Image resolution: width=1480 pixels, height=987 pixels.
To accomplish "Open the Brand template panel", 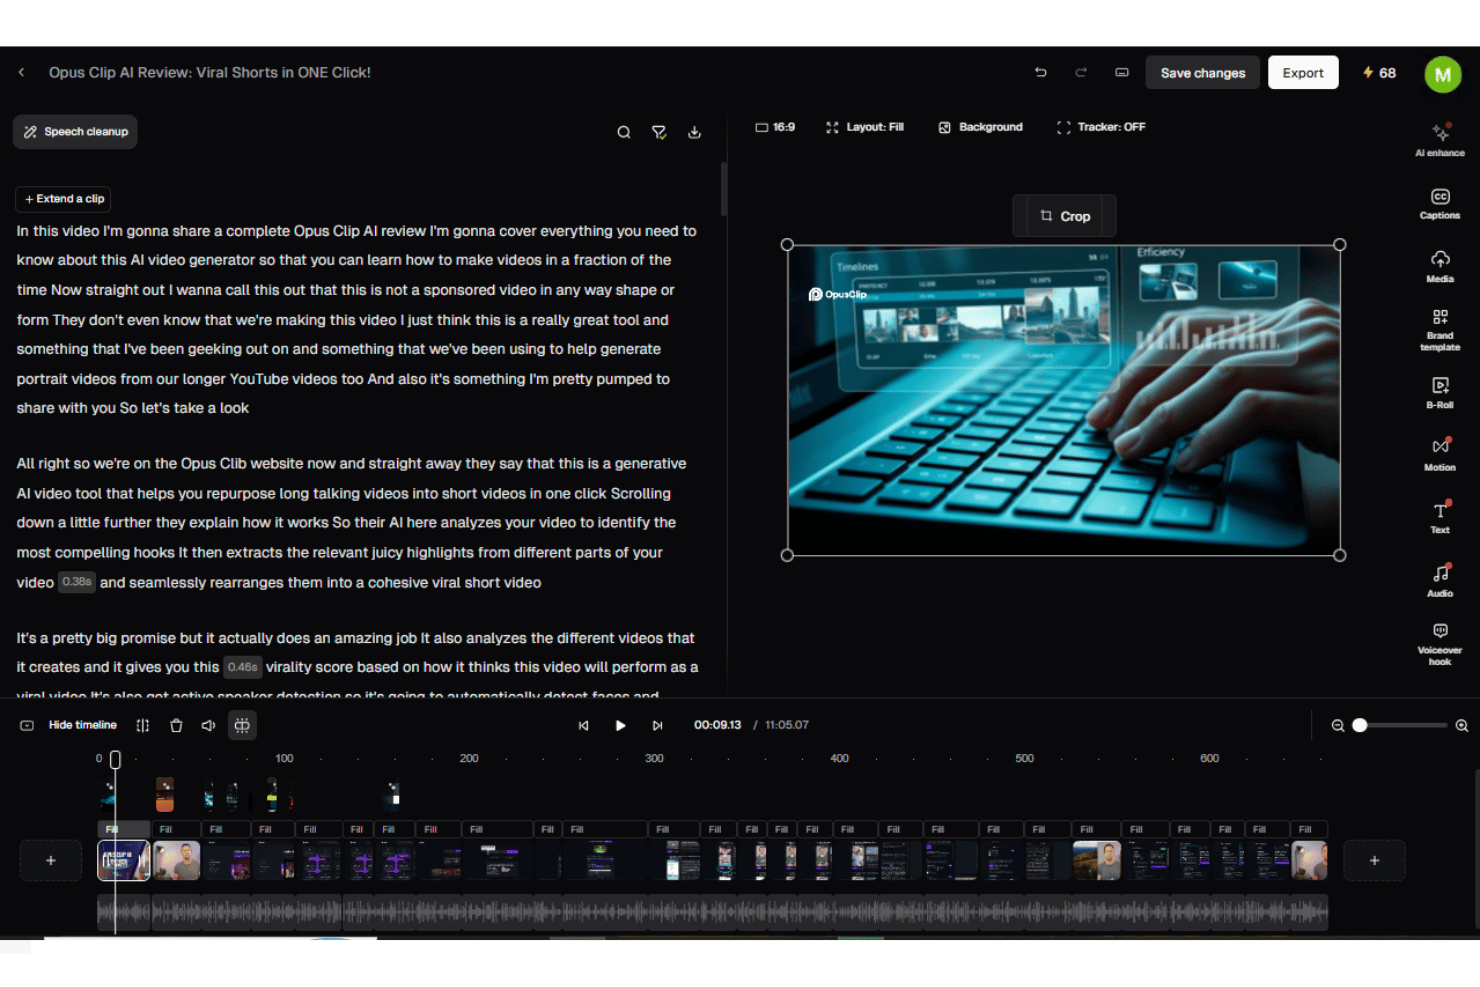I will [x=1440, y=330].
